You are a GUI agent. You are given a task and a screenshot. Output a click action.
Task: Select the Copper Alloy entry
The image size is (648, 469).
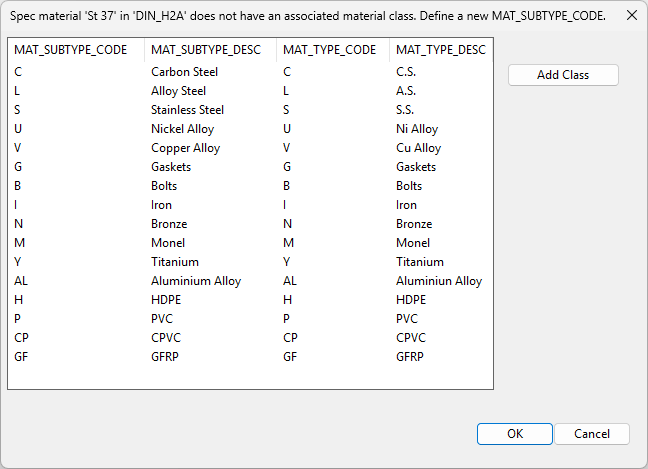point(185,148)
